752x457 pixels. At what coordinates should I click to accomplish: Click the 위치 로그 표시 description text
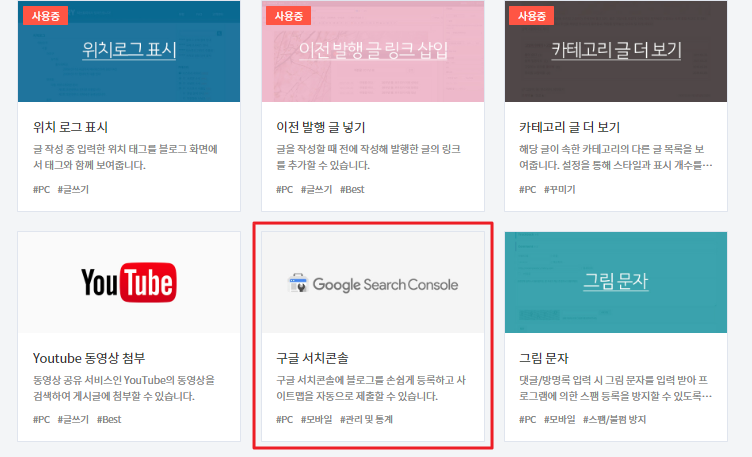[125, 157]
